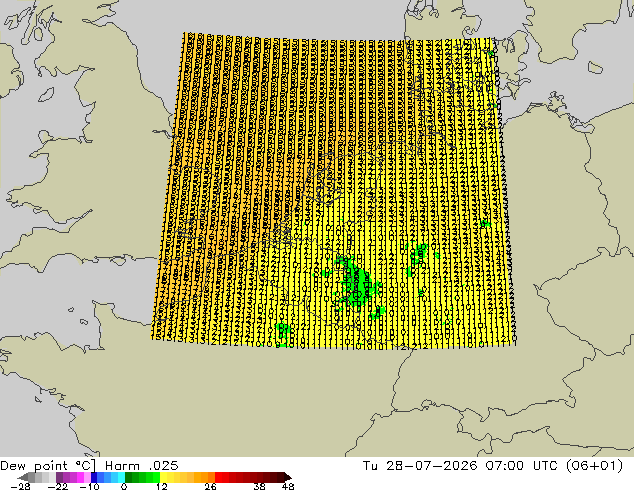Click the '26' legend label

click(x=210, y=486)
